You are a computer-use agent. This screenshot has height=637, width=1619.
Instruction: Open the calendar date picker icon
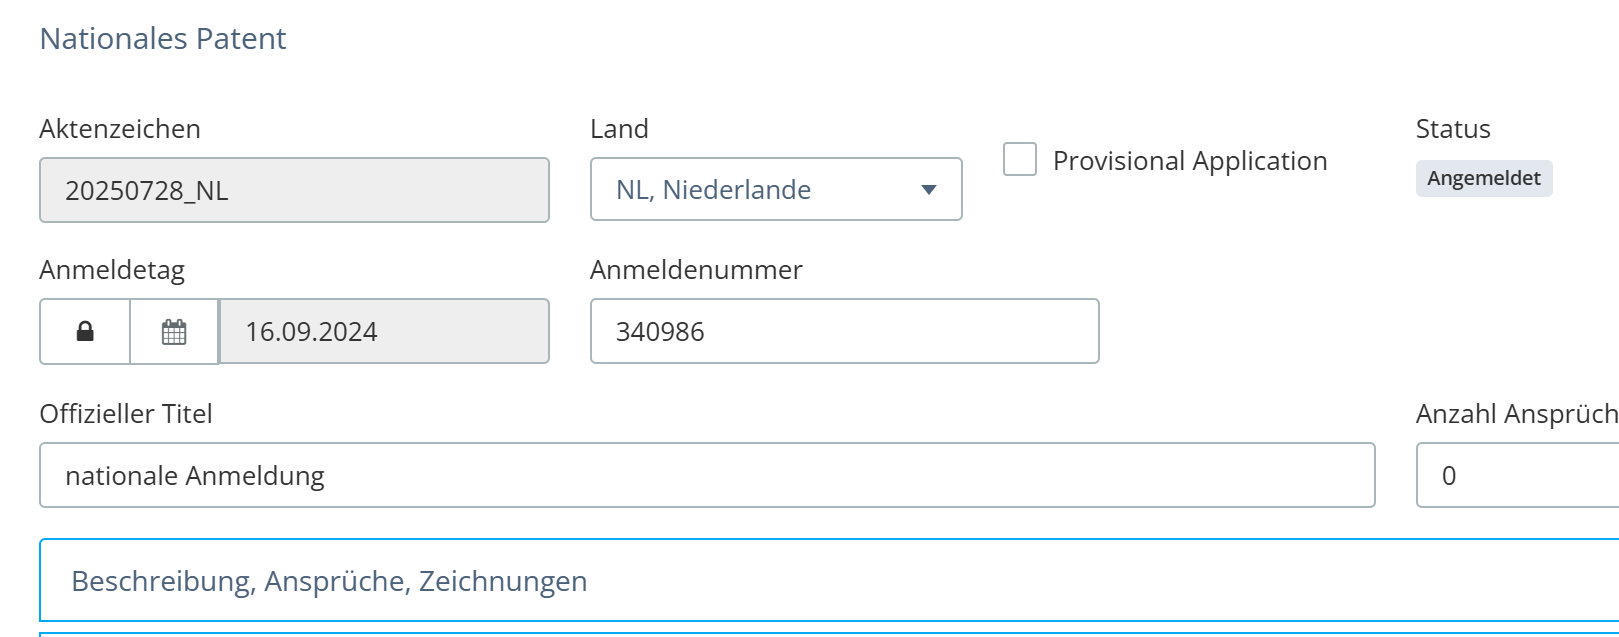pos(174,331)
